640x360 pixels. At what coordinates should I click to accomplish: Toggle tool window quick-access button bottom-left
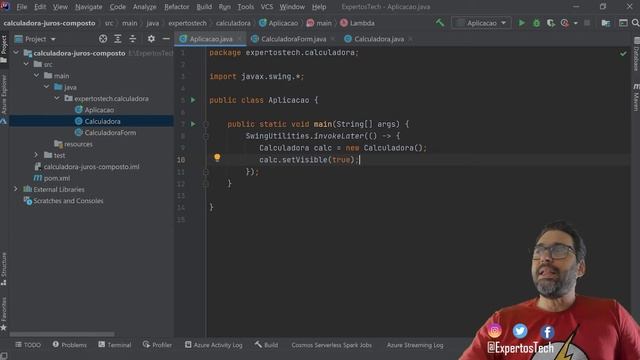click(4, 356)
